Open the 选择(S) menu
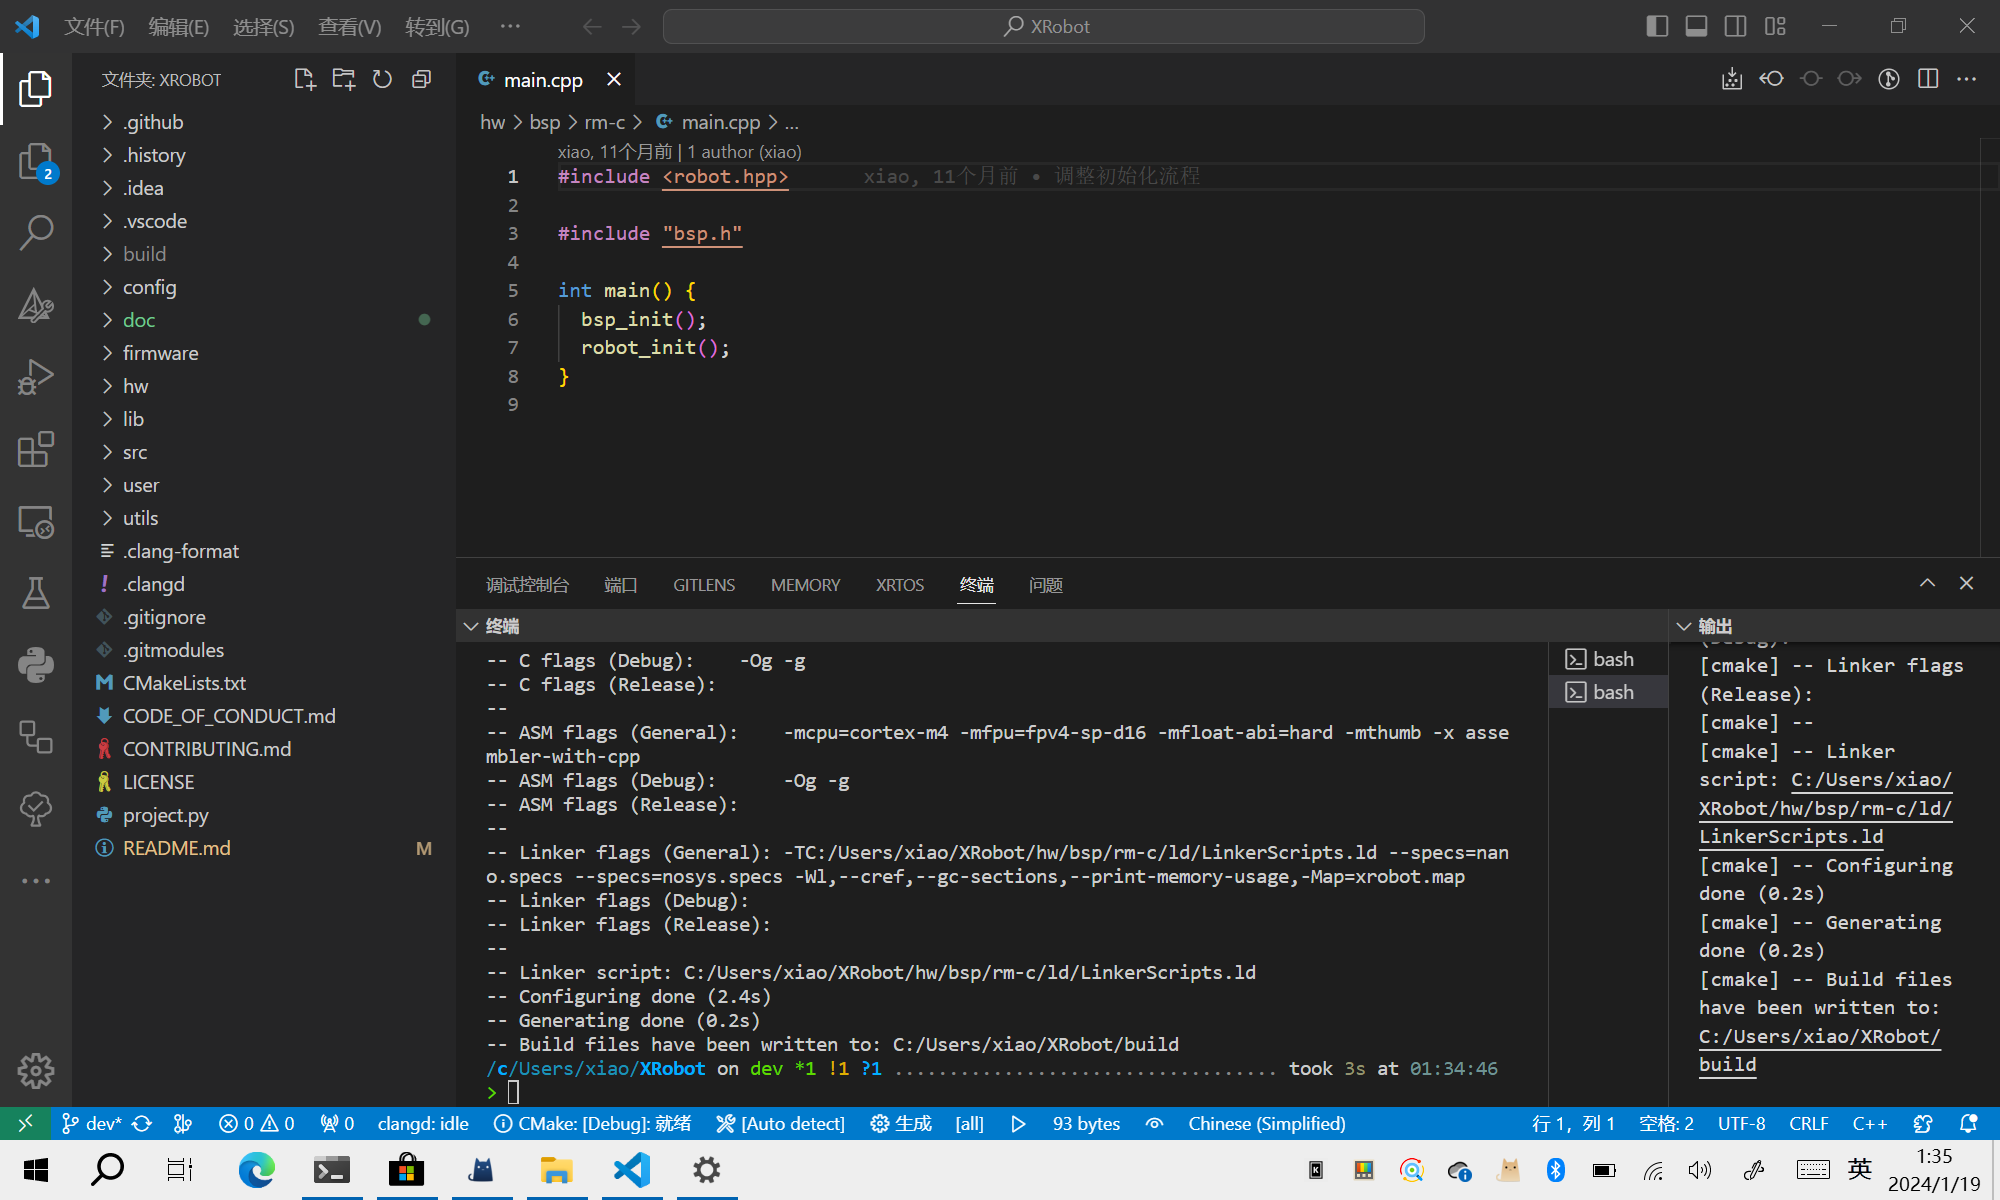This screenshot has width=2000, height=1200. tap(263, 27)
